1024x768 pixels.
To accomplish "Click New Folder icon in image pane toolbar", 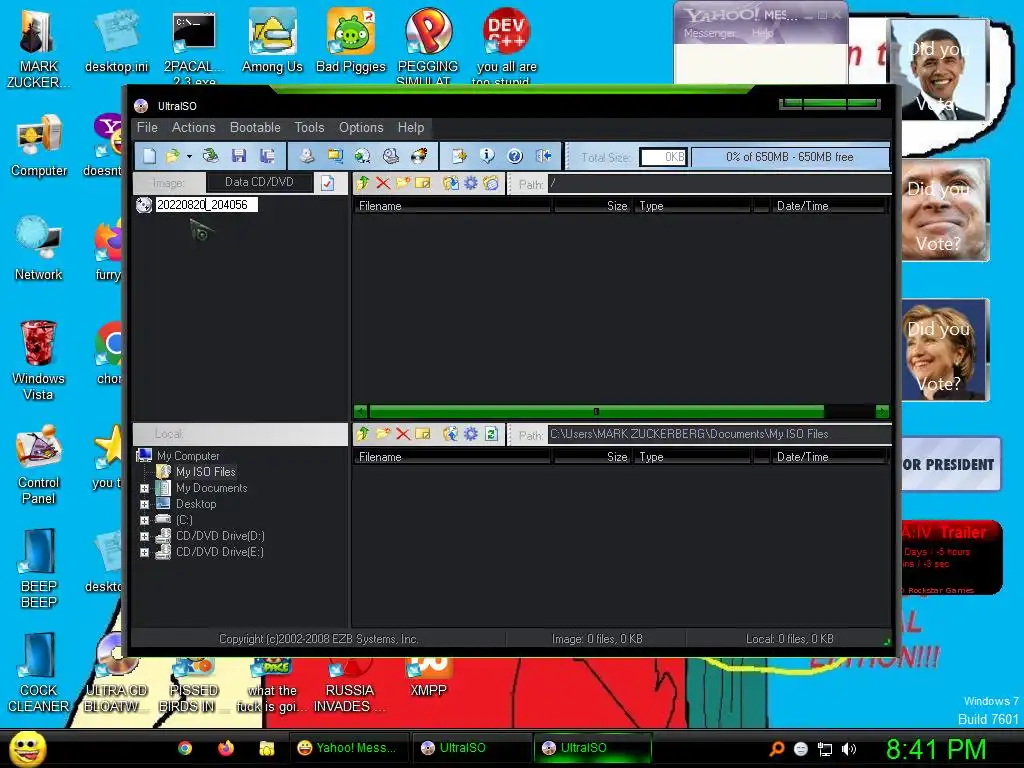I will coord(403,184).
